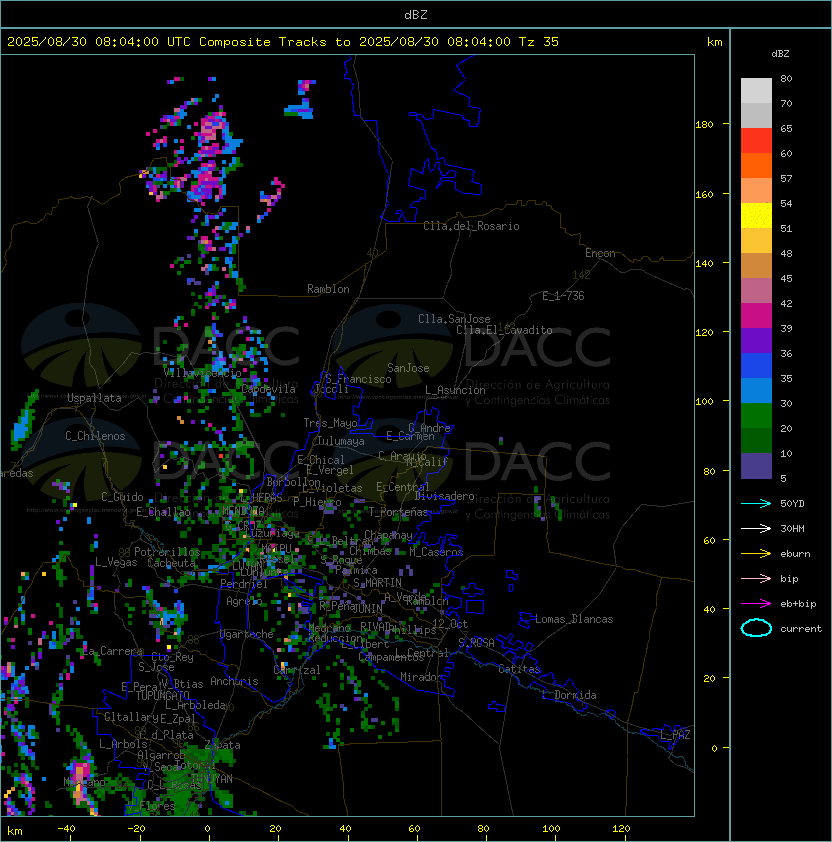This screenshot has height=842, width=832.
Task: Click the S_MARTIN map label
Action: point(378,583)
